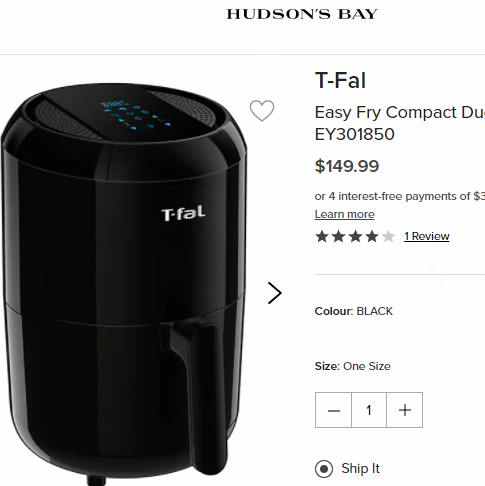
Task: Show the next product image with the arrow
Action: pyautogui.click(x=275, y=293)
